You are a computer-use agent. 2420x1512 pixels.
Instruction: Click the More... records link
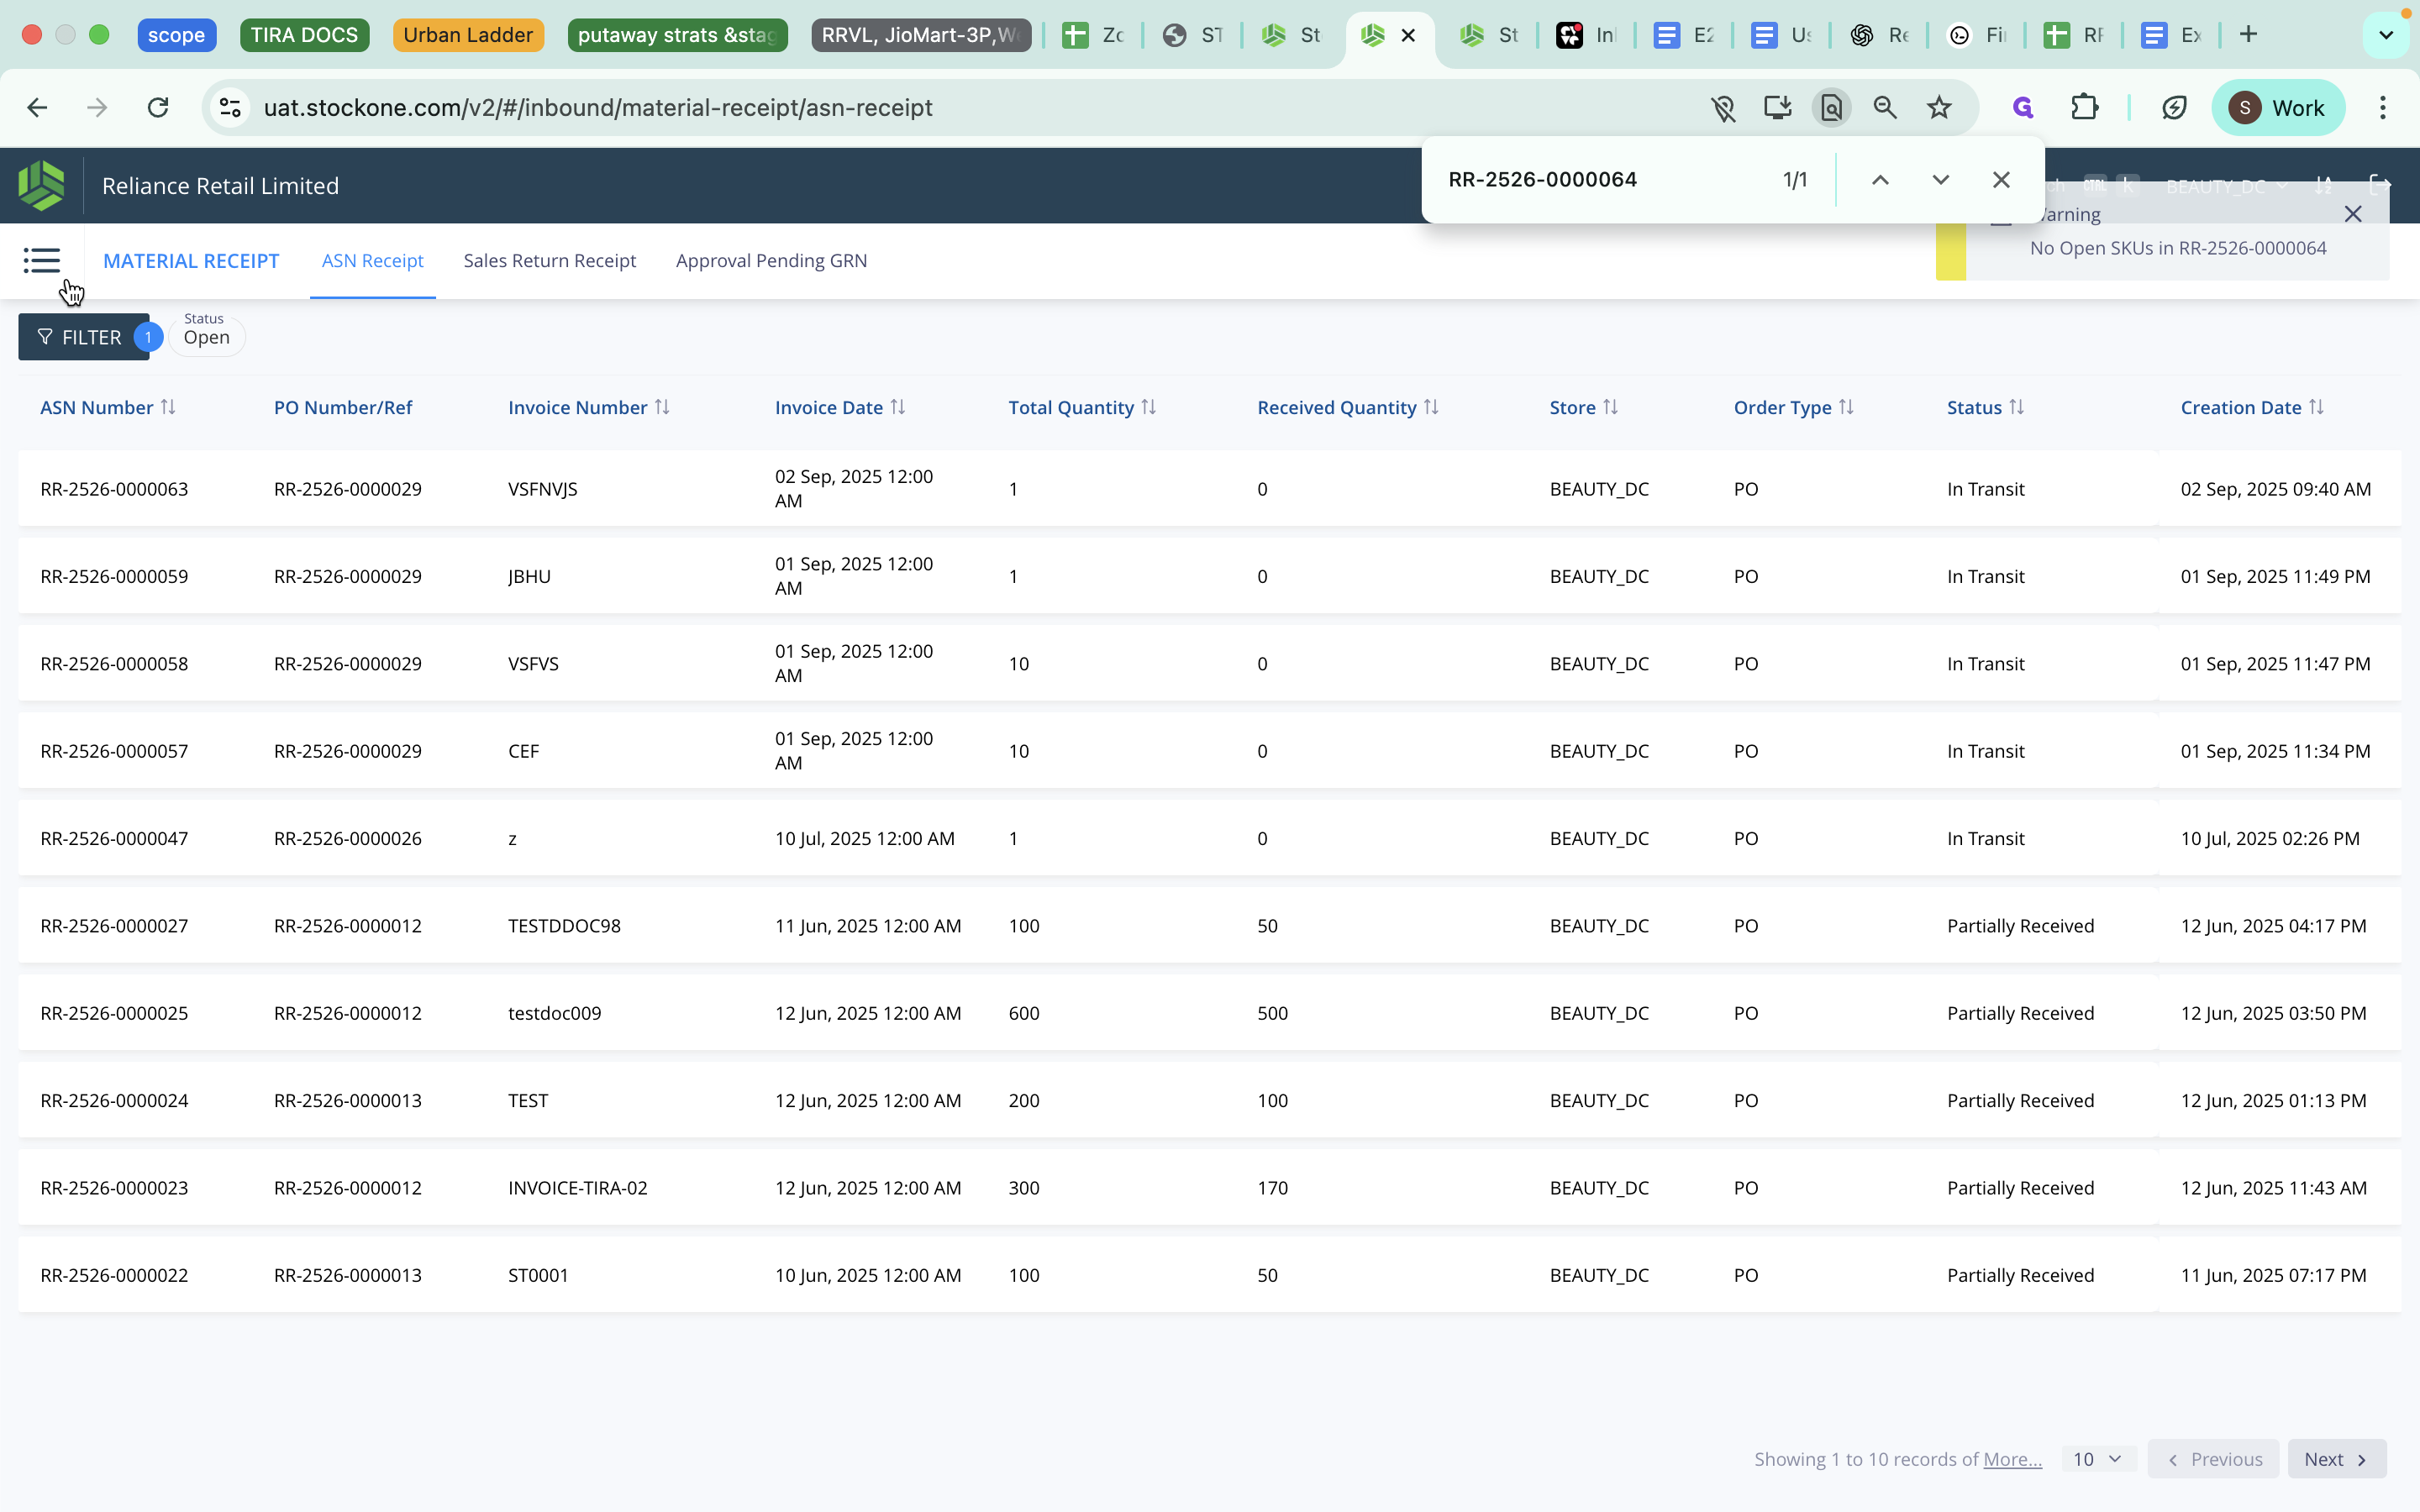coord(2012,1459)
